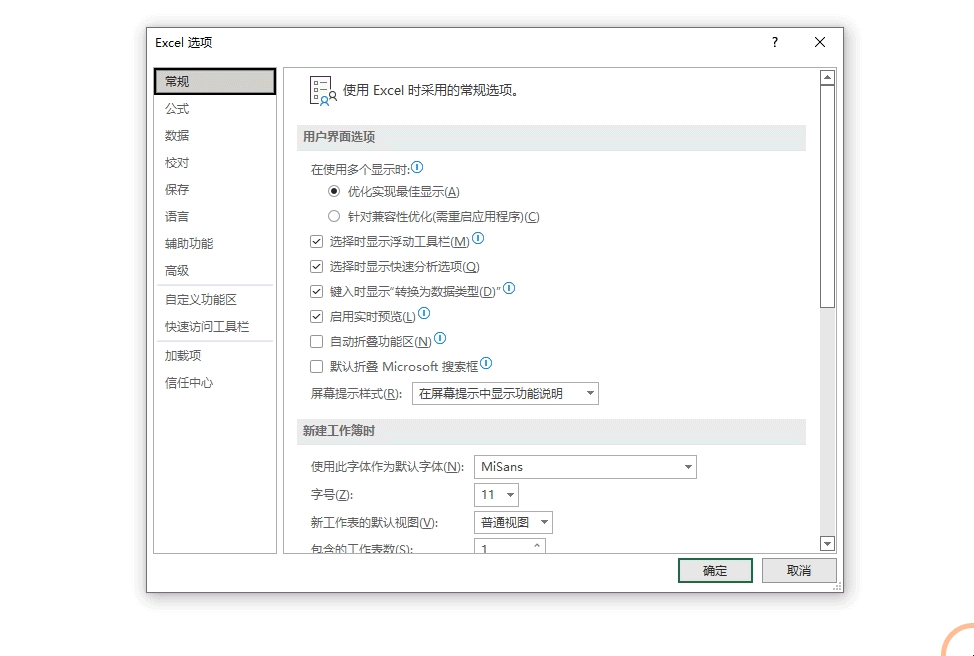
Task: Click the vertical scrollbar thumb
Action: point(827,196)
